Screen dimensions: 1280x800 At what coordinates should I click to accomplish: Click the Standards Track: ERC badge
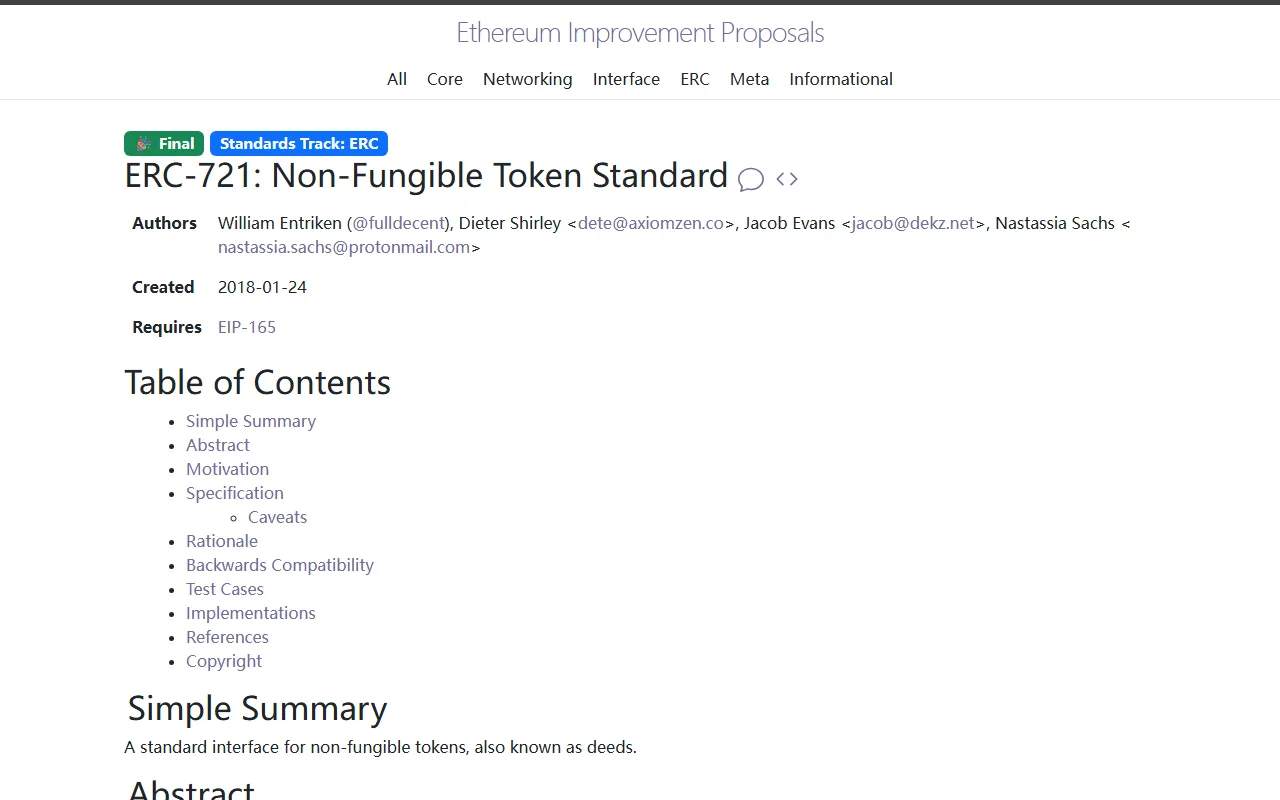(x=299, y=144)
